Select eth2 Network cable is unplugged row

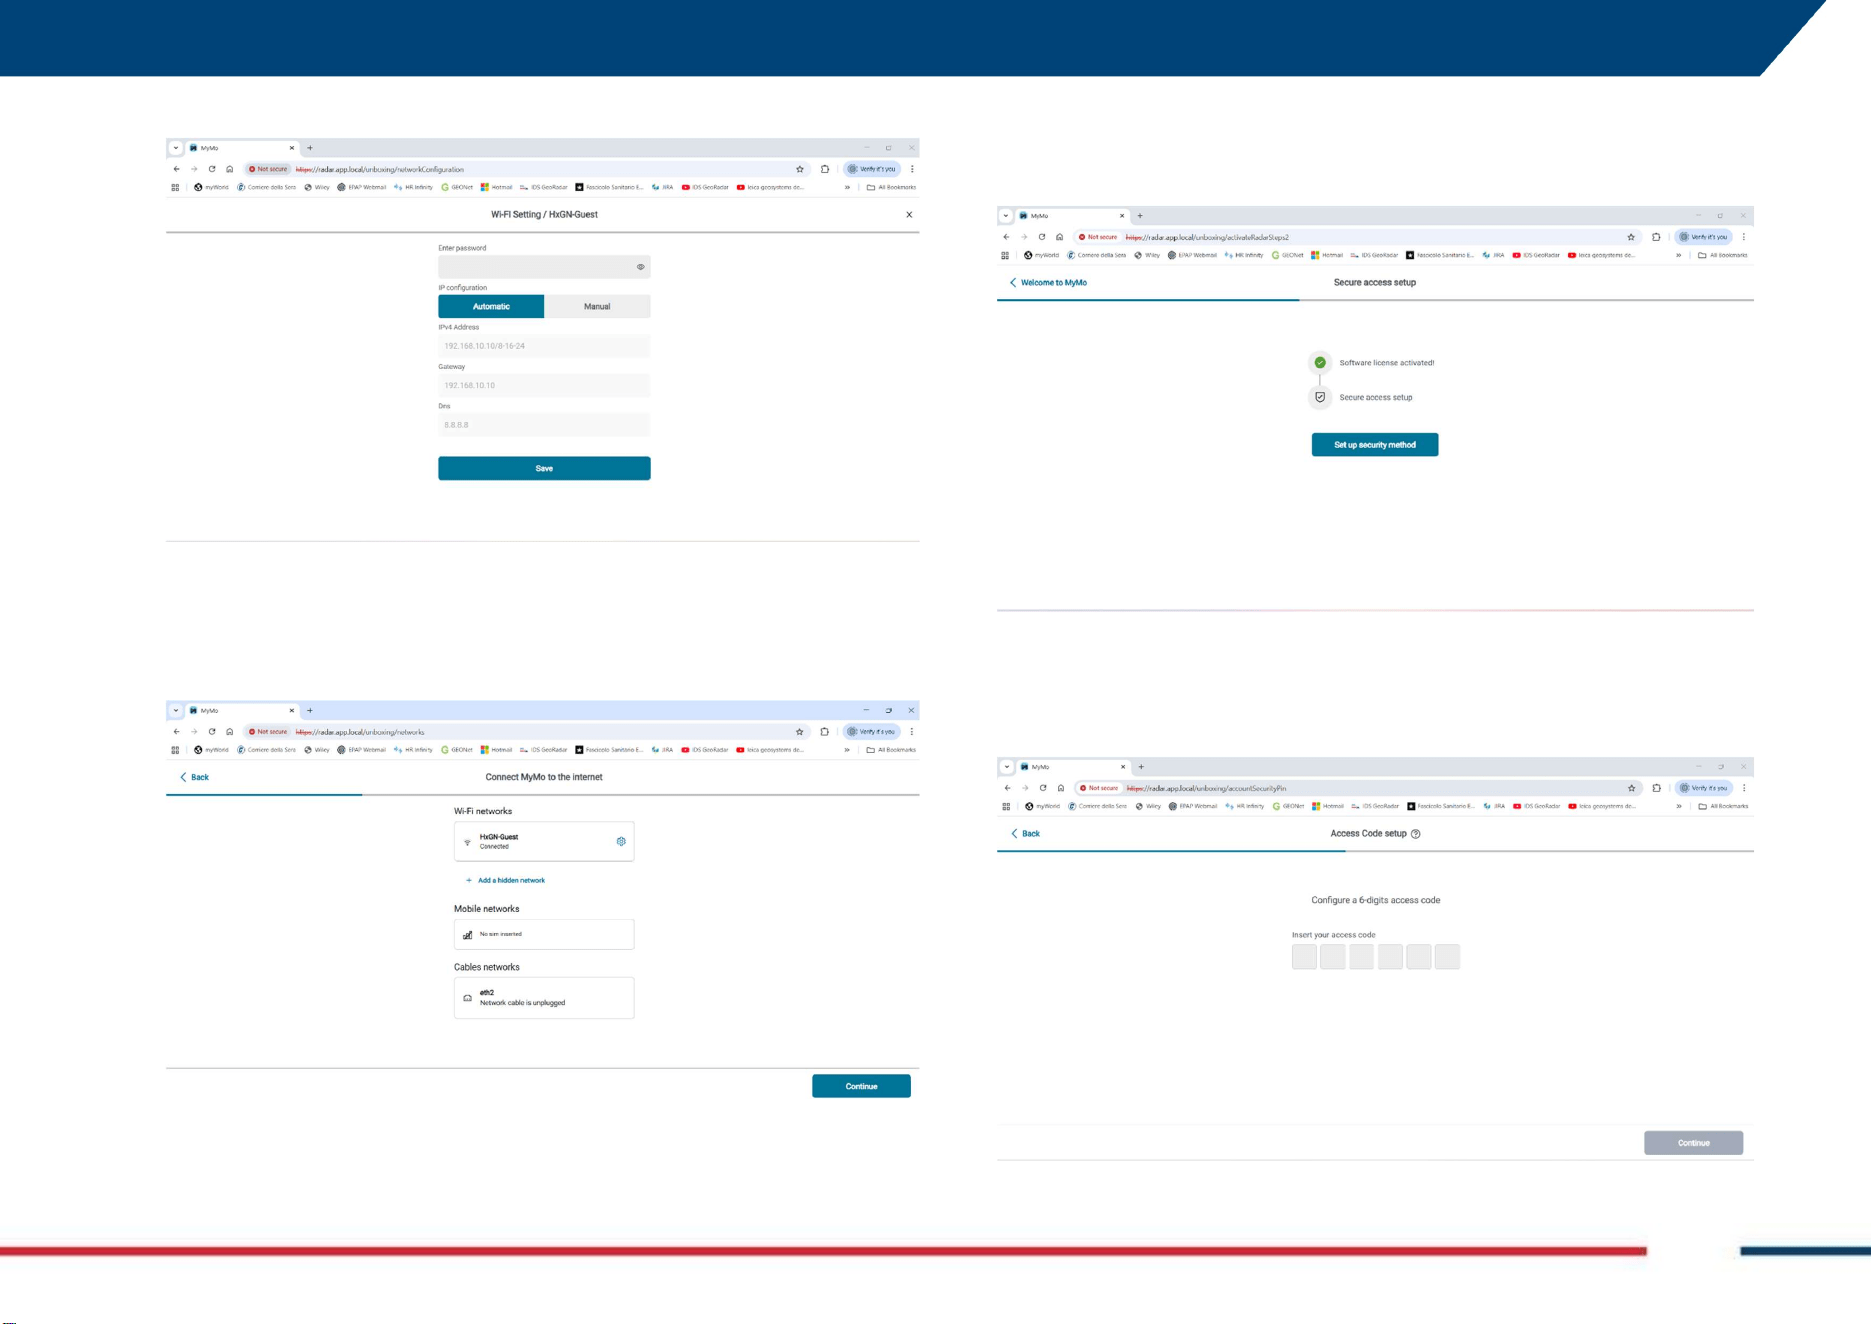pyautogui.click(x=544, y=998)
